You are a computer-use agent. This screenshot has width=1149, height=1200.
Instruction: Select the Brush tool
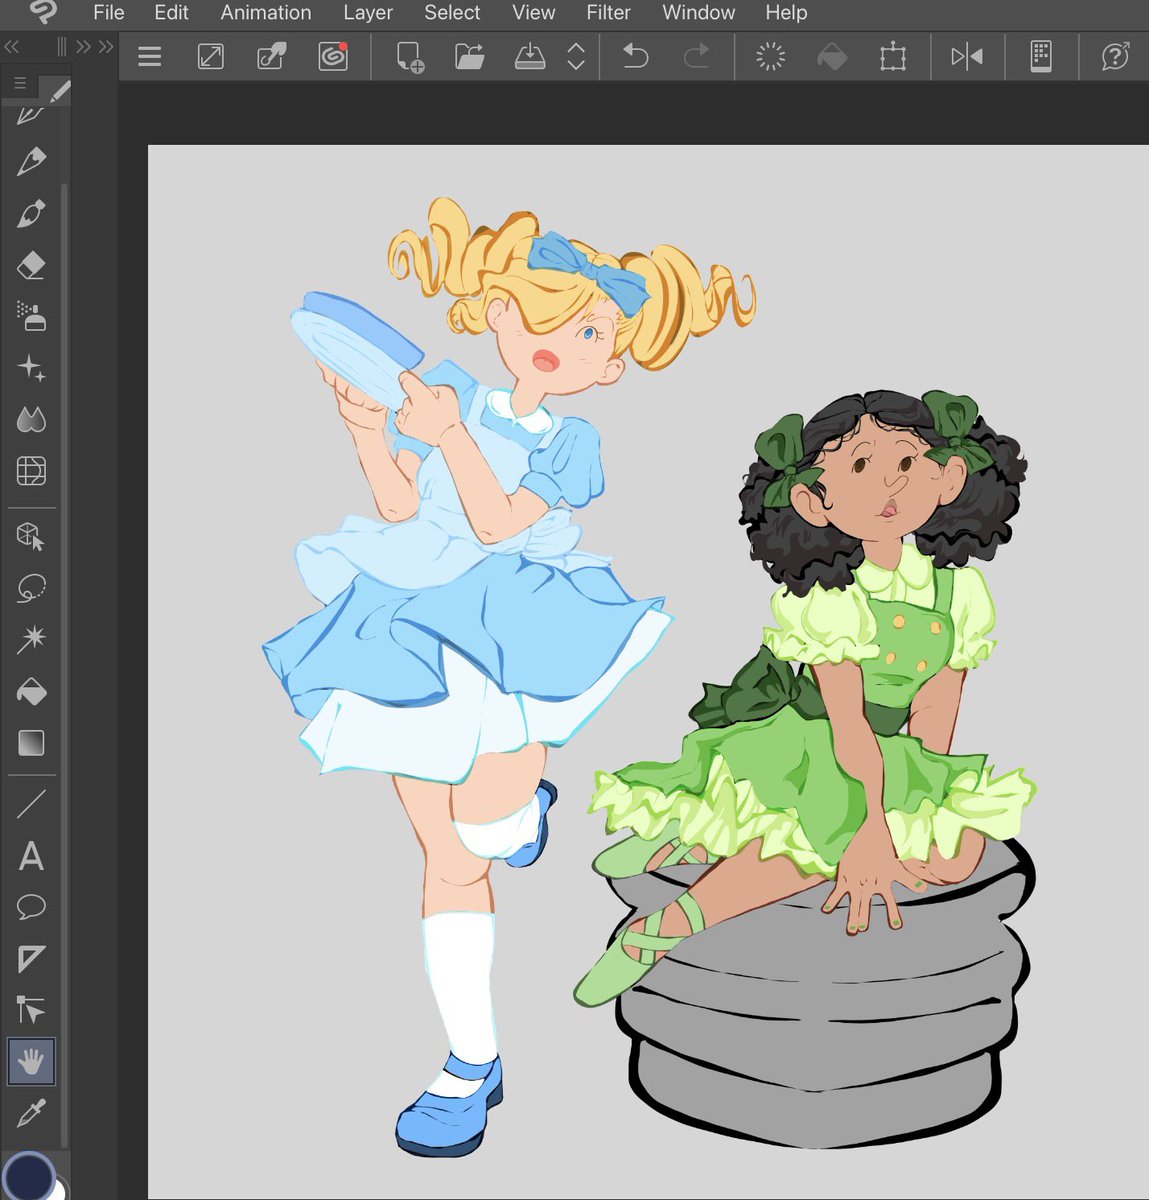[x=31, y=213]
